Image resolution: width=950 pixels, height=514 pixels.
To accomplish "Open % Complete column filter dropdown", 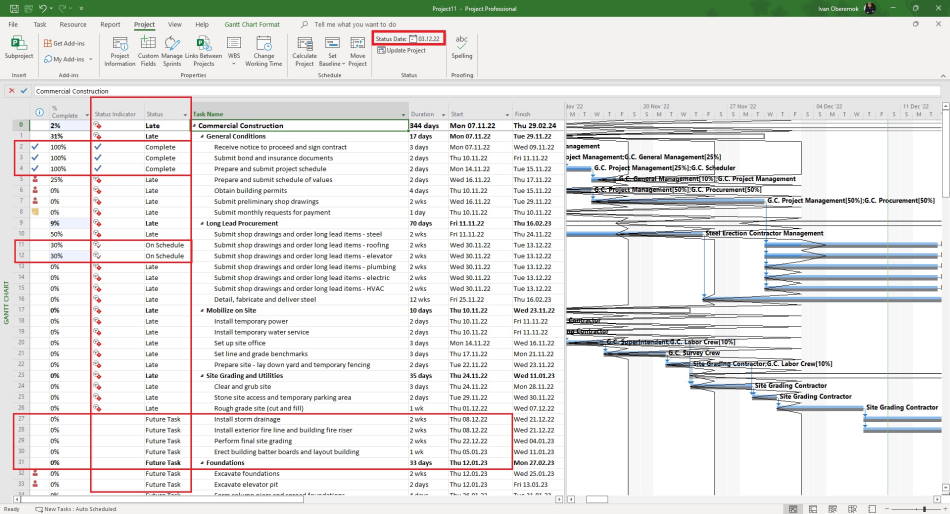I will (x=87, y=115).
